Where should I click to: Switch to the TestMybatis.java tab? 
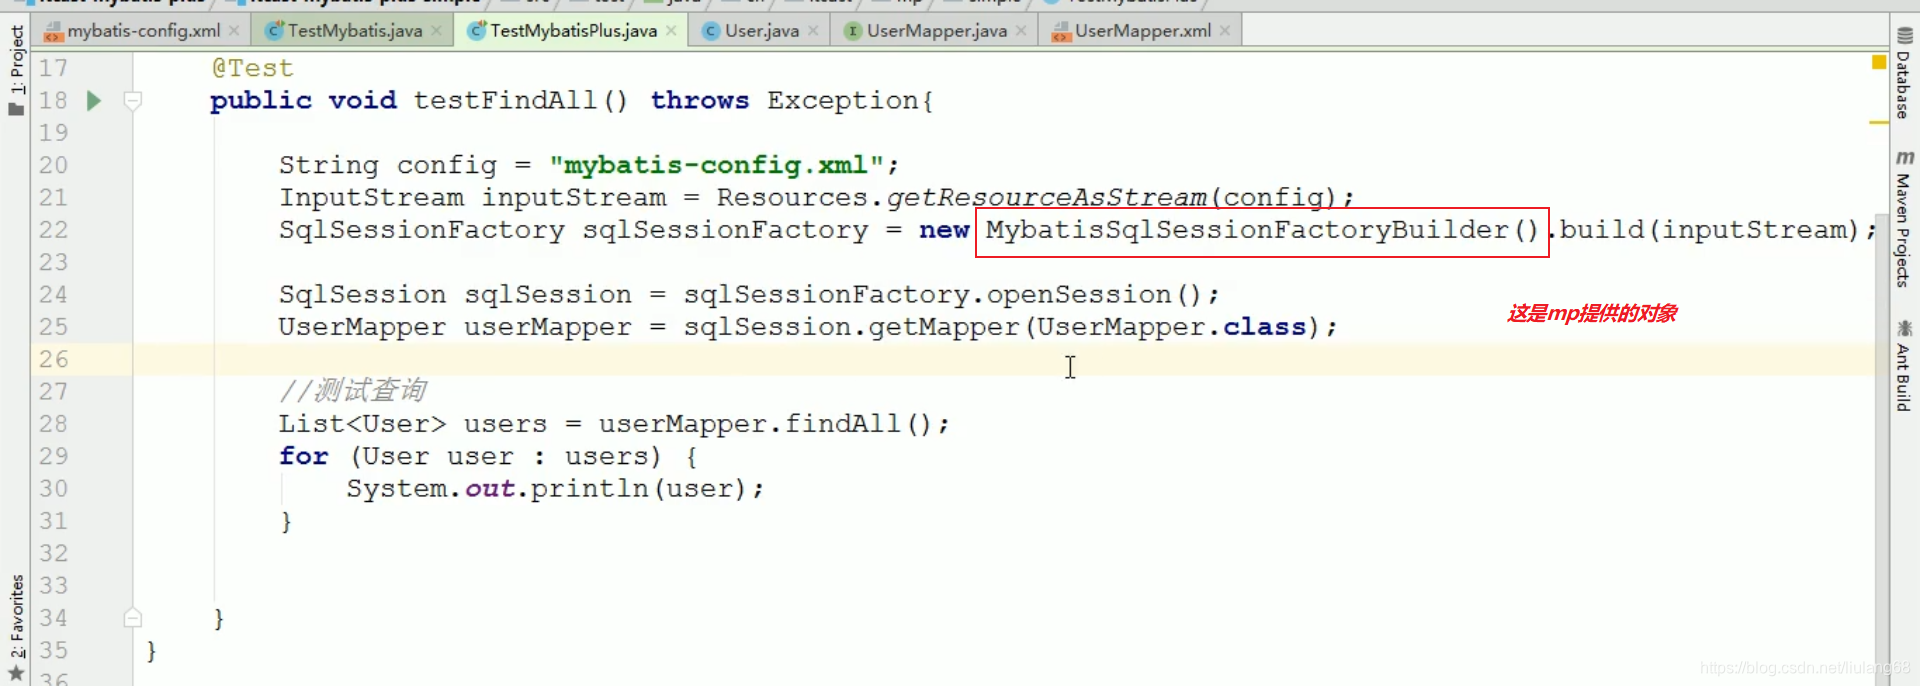pos(354,31)
